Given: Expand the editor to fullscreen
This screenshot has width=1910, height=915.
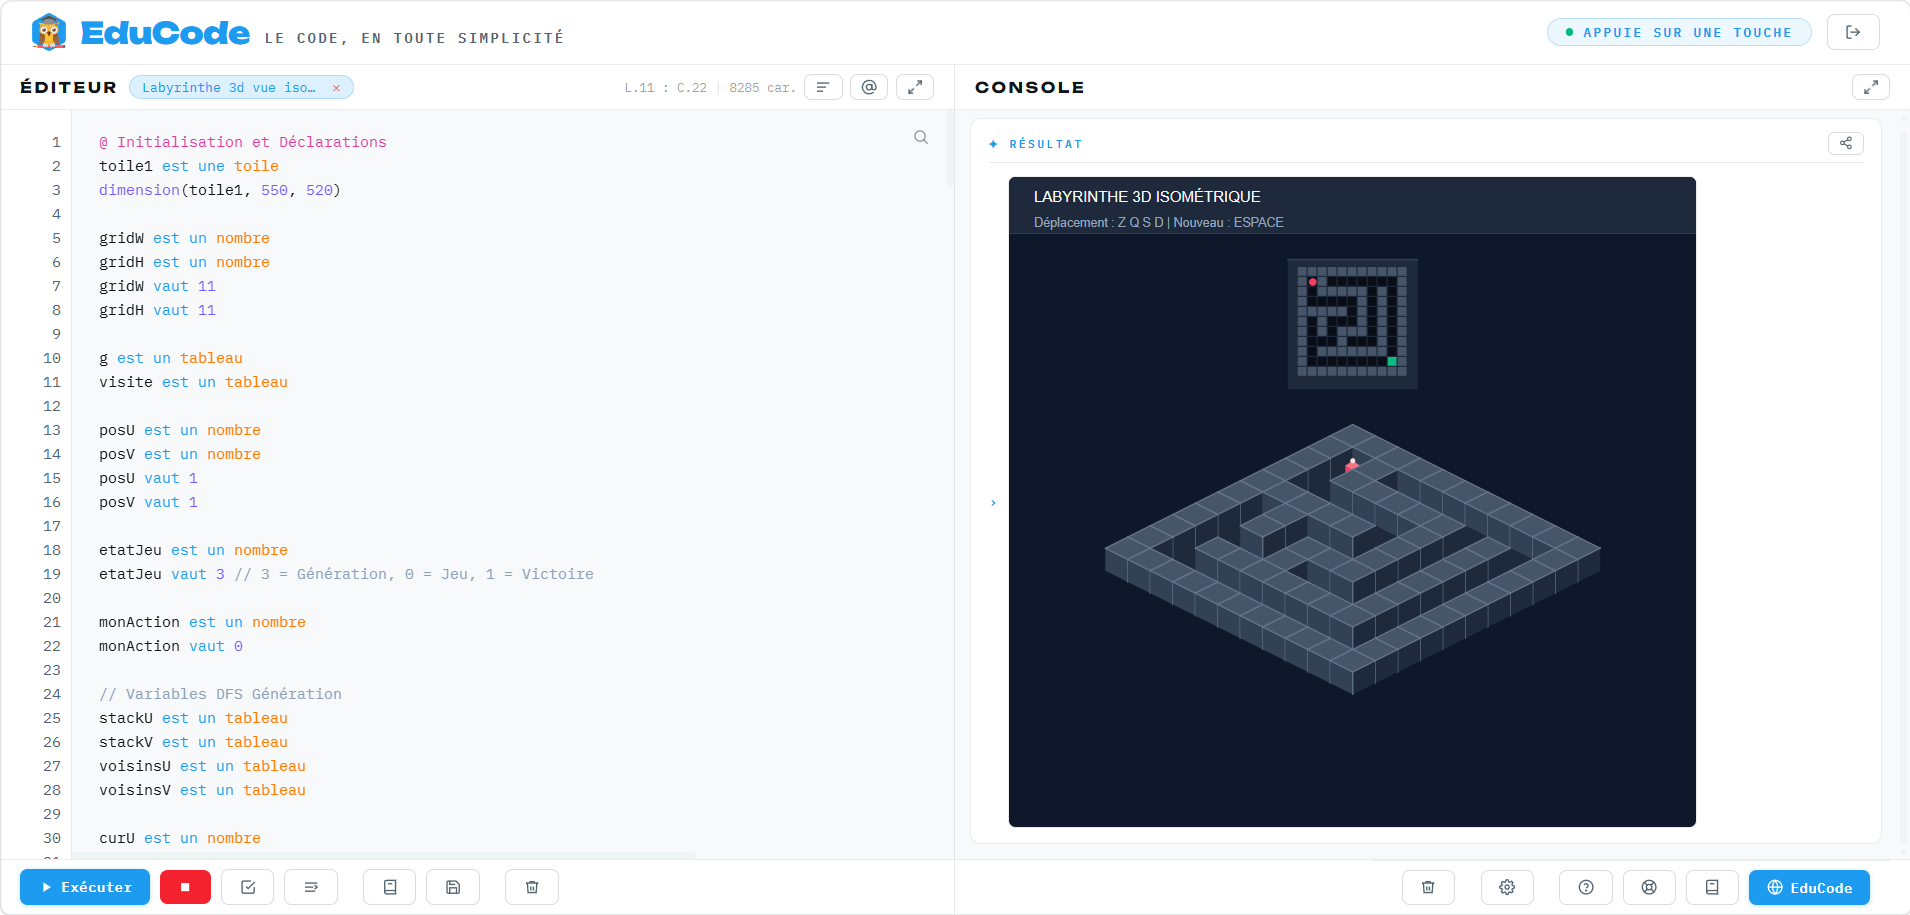Looking at the screenshot, I should coord(915,87).
